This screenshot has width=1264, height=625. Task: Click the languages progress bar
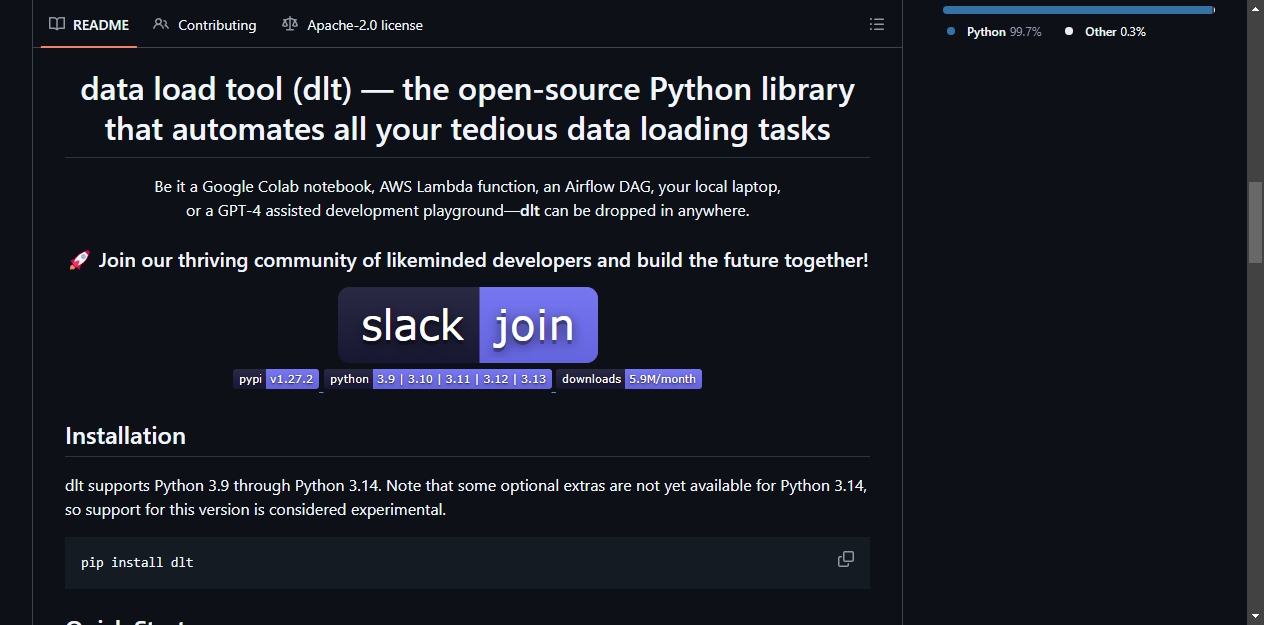(x=1079, y=10)
